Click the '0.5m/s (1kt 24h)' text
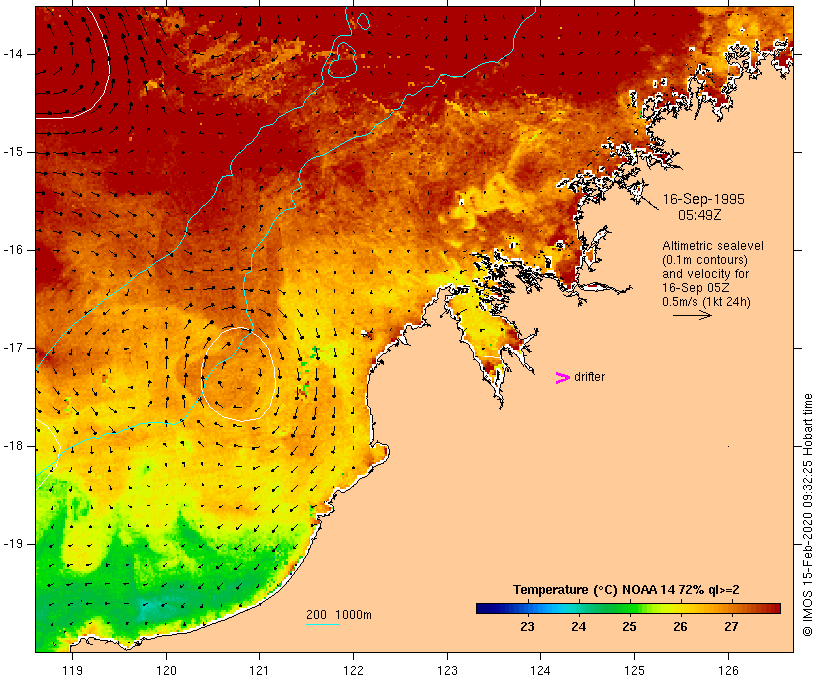Image resolution: width=820 pixels, height=680 pixels. pyautogui.click(x=706, y=302)
